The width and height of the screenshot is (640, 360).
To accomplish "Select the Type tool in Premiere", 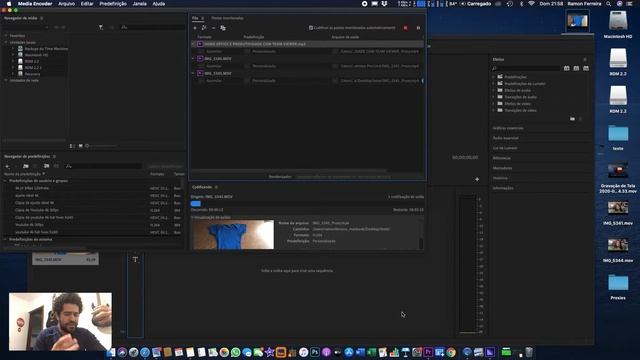I will pos(135,260).
